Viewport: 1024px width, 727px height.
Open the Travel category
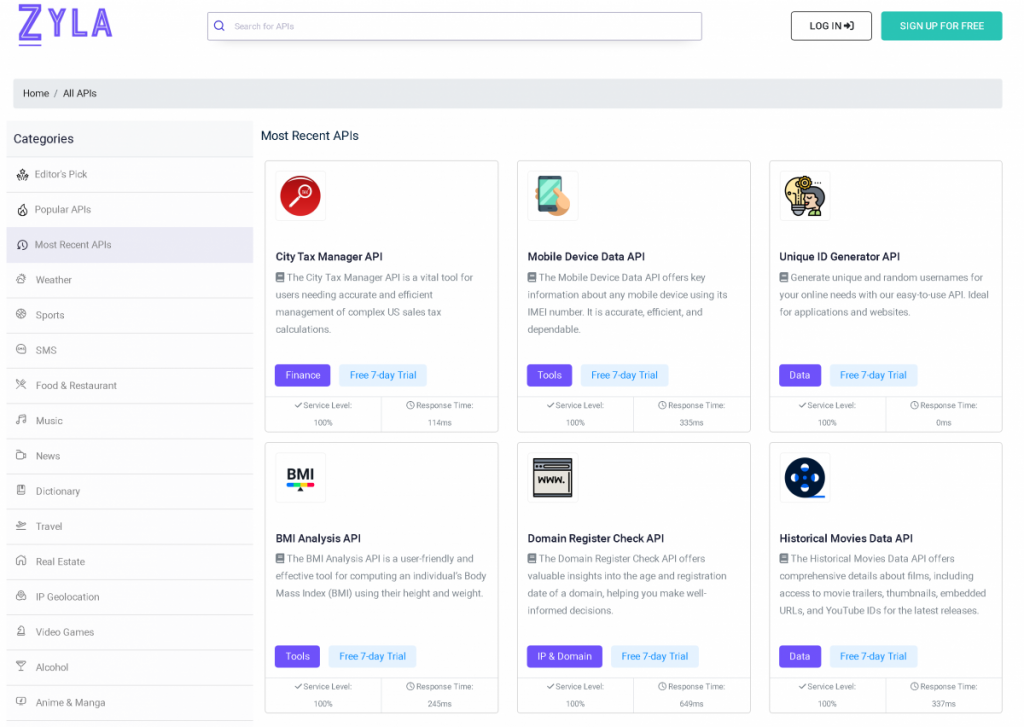129,527
